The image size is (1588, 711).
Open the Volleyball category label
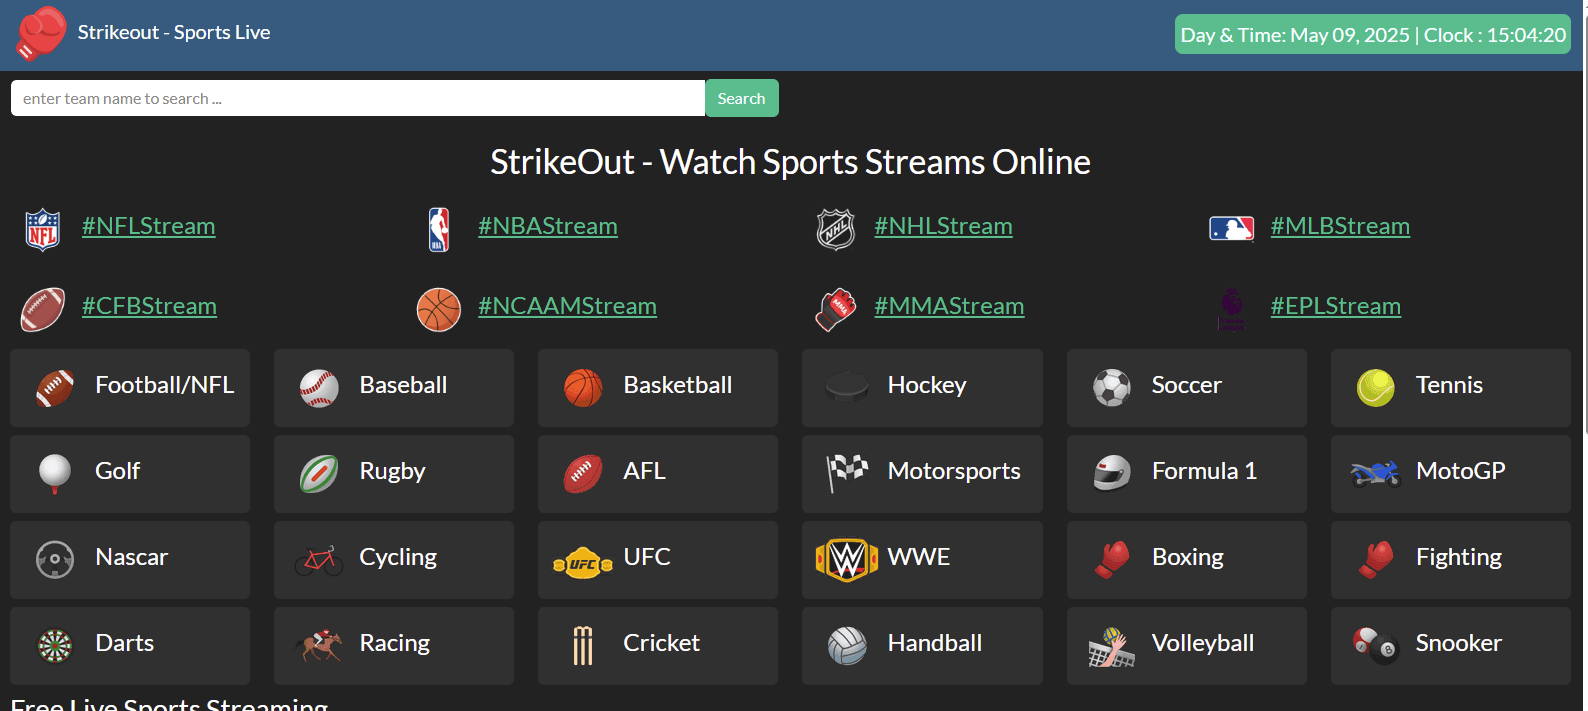(1203, 643)
